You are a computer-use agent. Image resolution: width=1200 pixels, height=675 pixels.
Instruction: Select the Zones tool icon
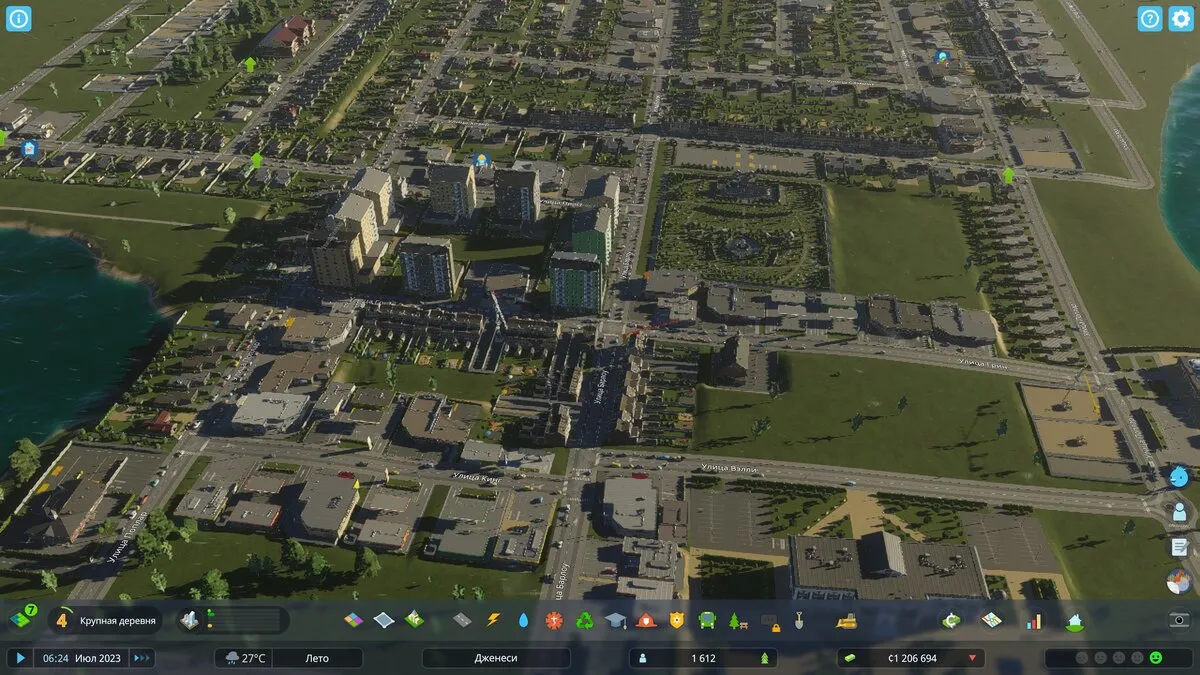(354, 620)
